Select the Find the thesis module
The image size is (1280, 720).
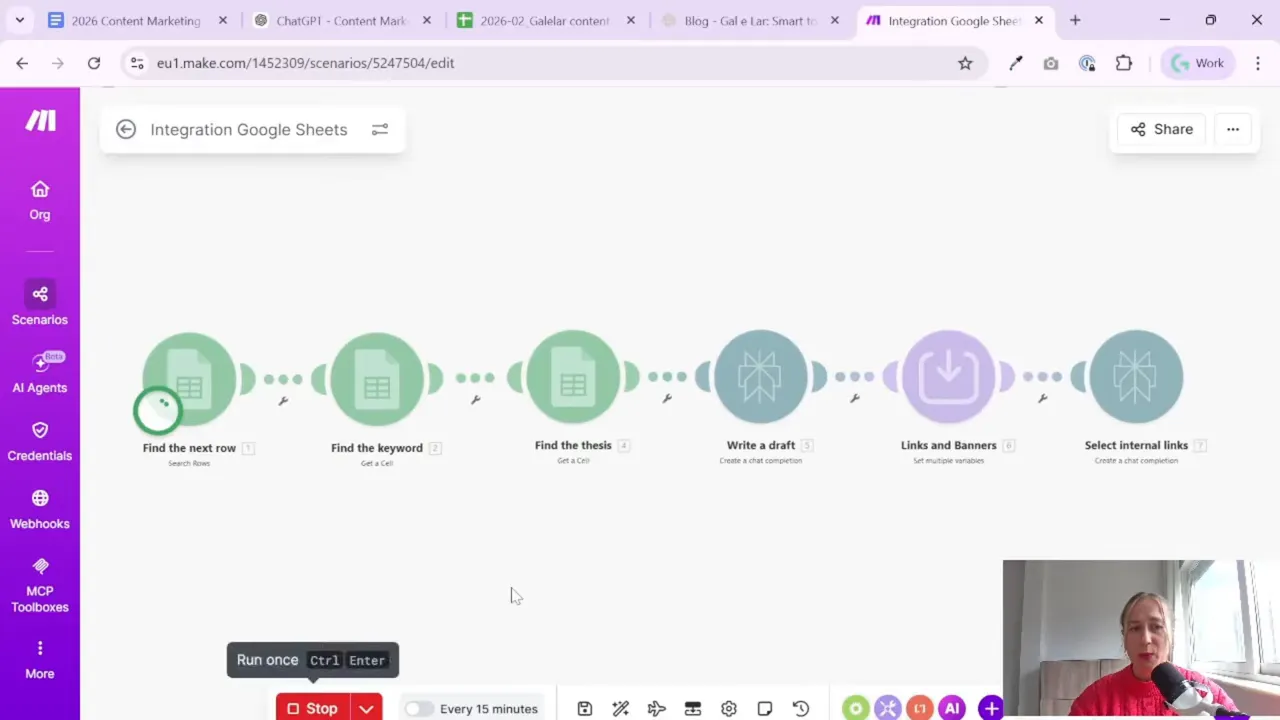(573, 377)
